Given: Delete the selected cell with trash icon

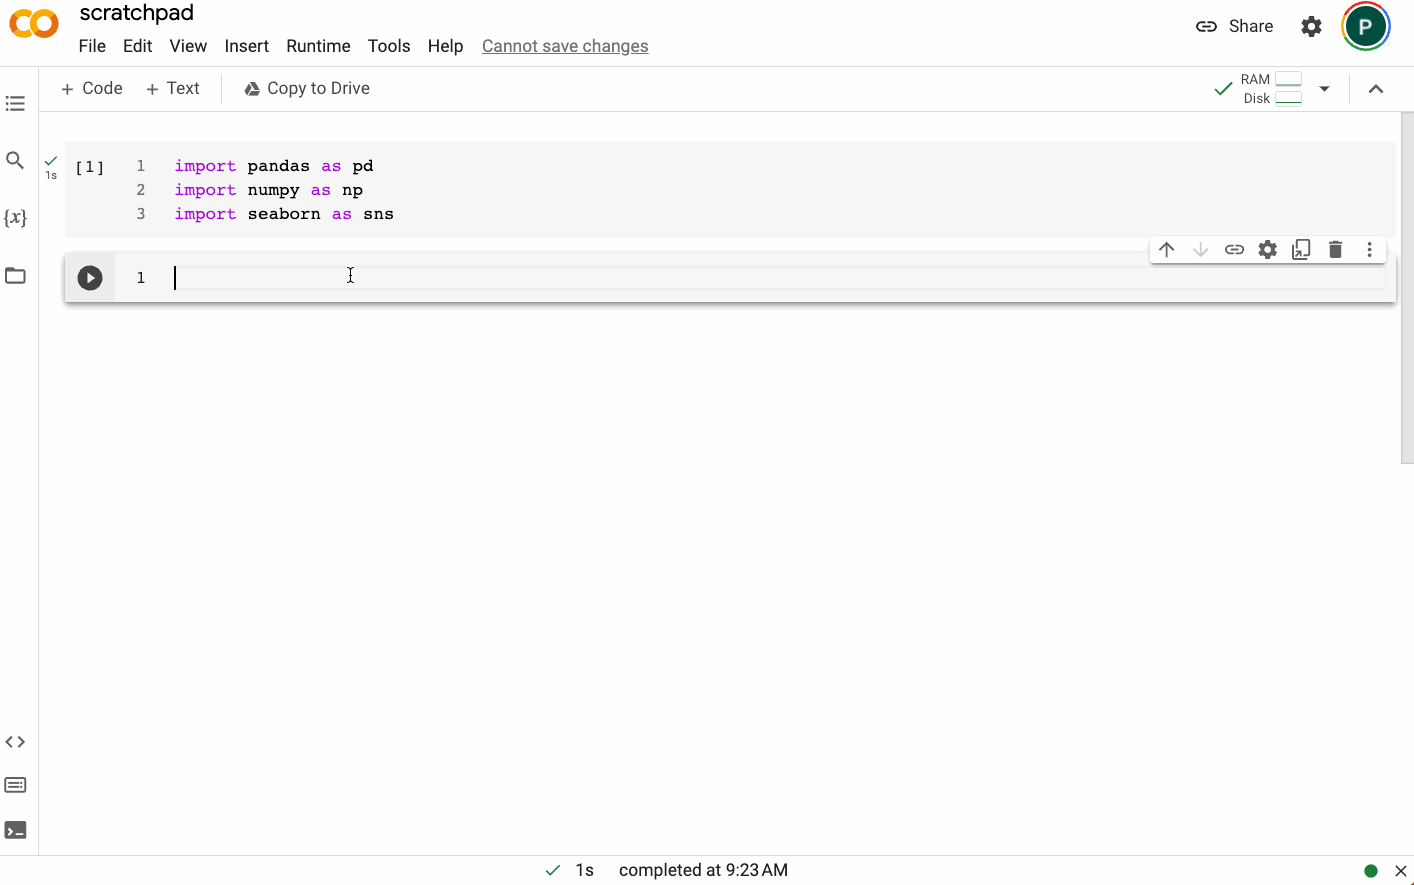Looking at the screenshot, I should 1335,250.
